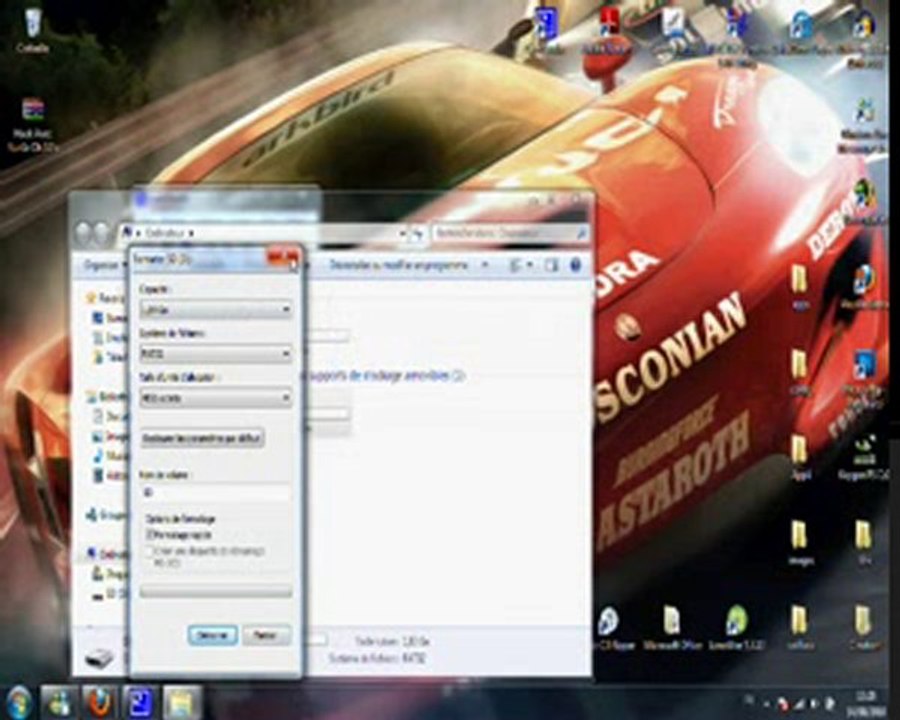The width and height of the screenshot is (900, 720).
Task: Click the blue app icon next to Firefox
Action: click(140, 702)
